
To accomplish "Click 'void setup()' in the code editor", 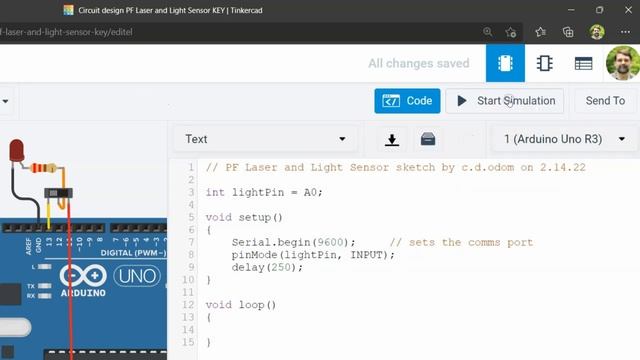I will [x=244, y=218].
